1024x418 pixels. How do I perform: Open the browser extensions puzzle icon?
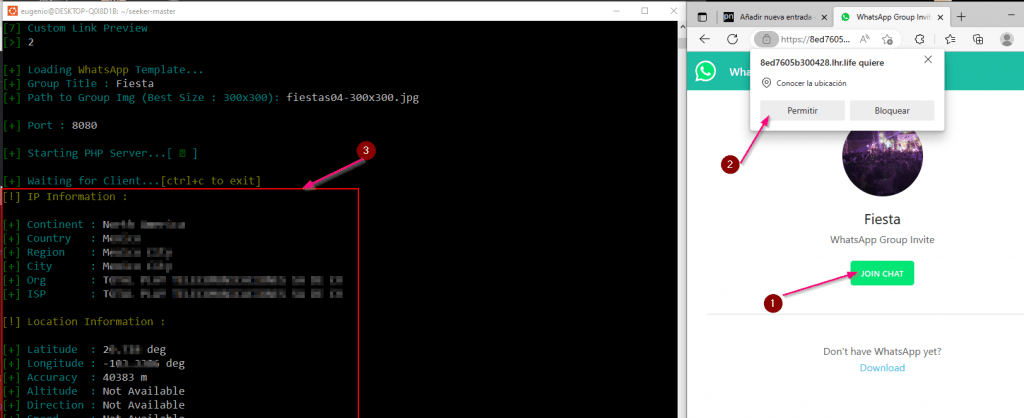(x=920, y=39)
